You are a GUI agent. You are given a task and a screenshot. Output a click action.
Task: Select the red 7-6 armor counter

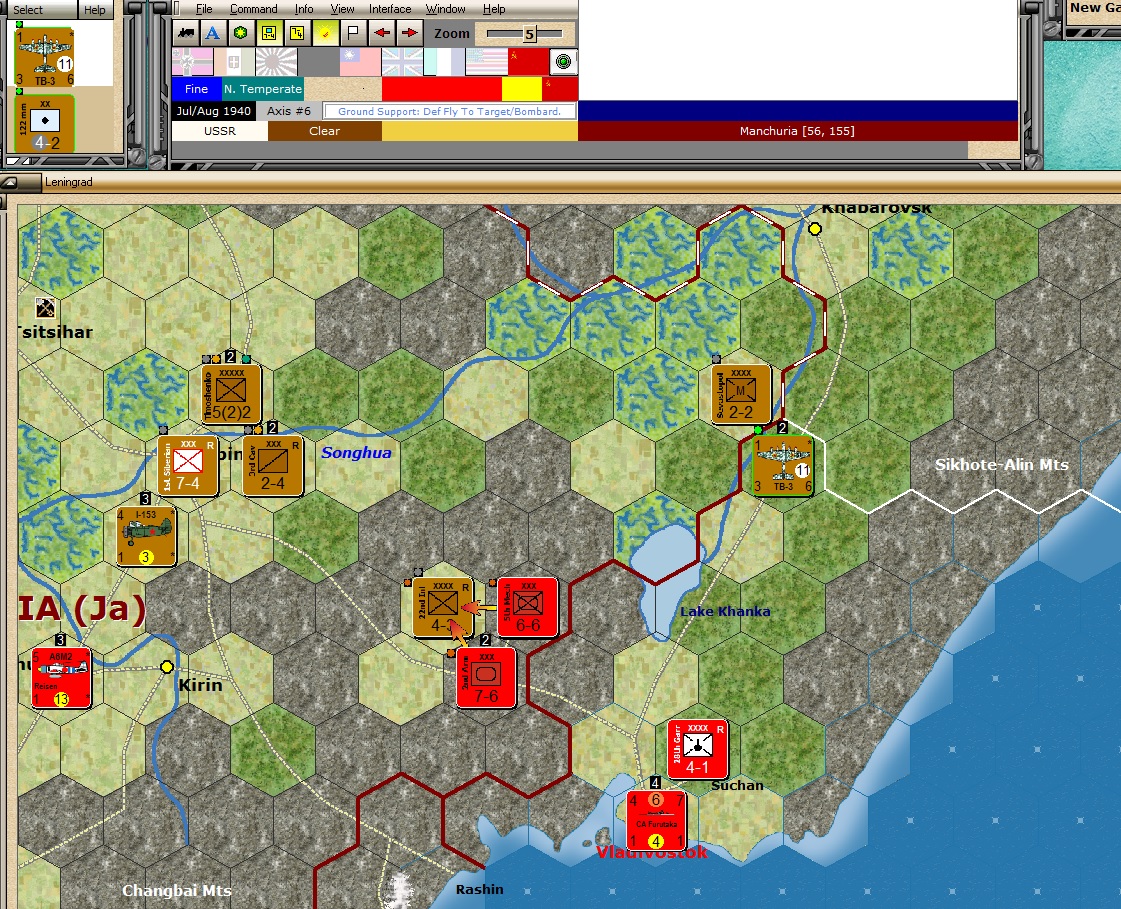[x=486, y=677]
